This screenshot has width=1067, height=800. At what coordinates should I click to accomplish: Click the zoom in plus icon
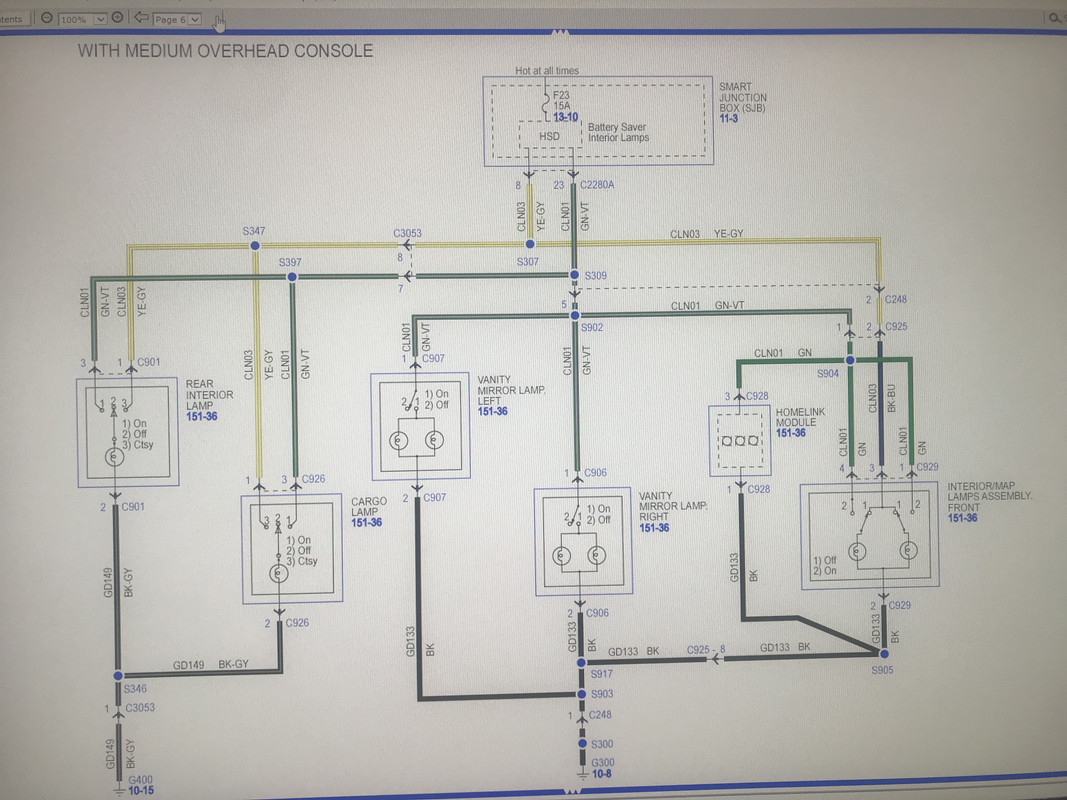117,17
